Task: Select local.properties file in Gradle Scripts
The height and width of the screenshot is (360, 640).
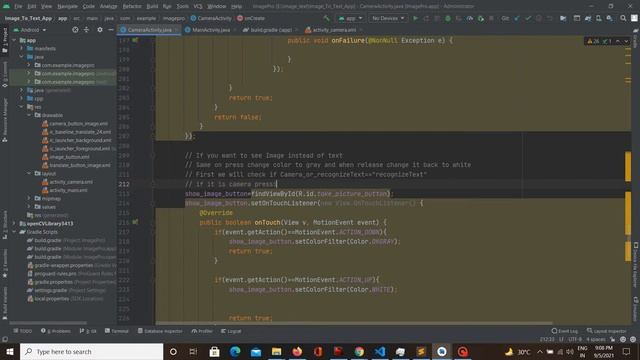Action: tap(65, 299)
